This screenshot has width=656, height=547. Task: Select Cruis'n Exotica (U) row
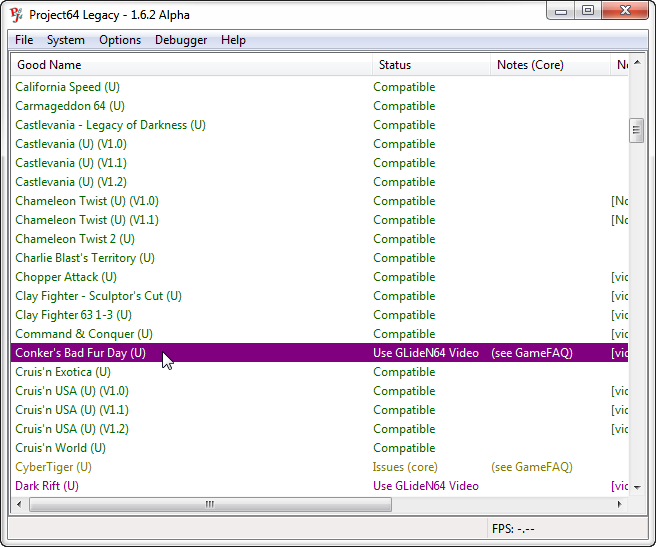click(x=320, y=372)
